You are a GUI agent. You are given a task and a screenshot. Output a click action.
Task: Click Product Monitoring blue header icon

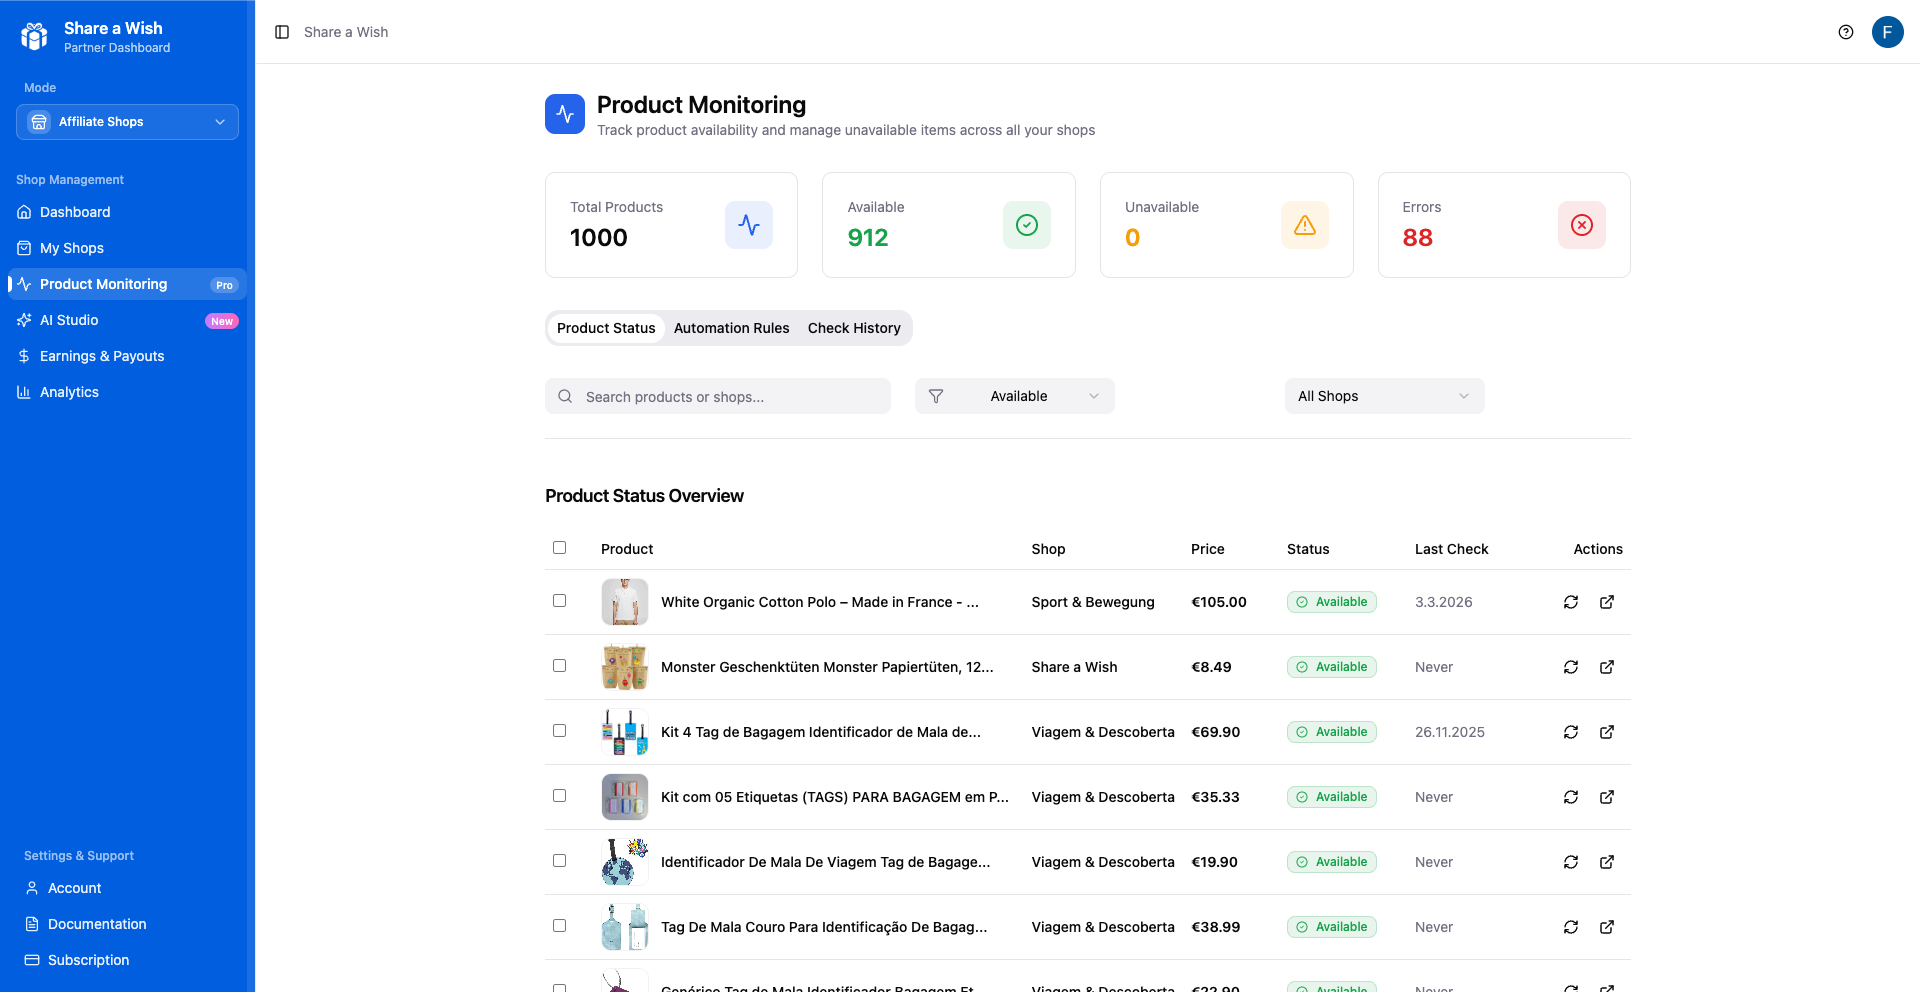tap(565, 114)
